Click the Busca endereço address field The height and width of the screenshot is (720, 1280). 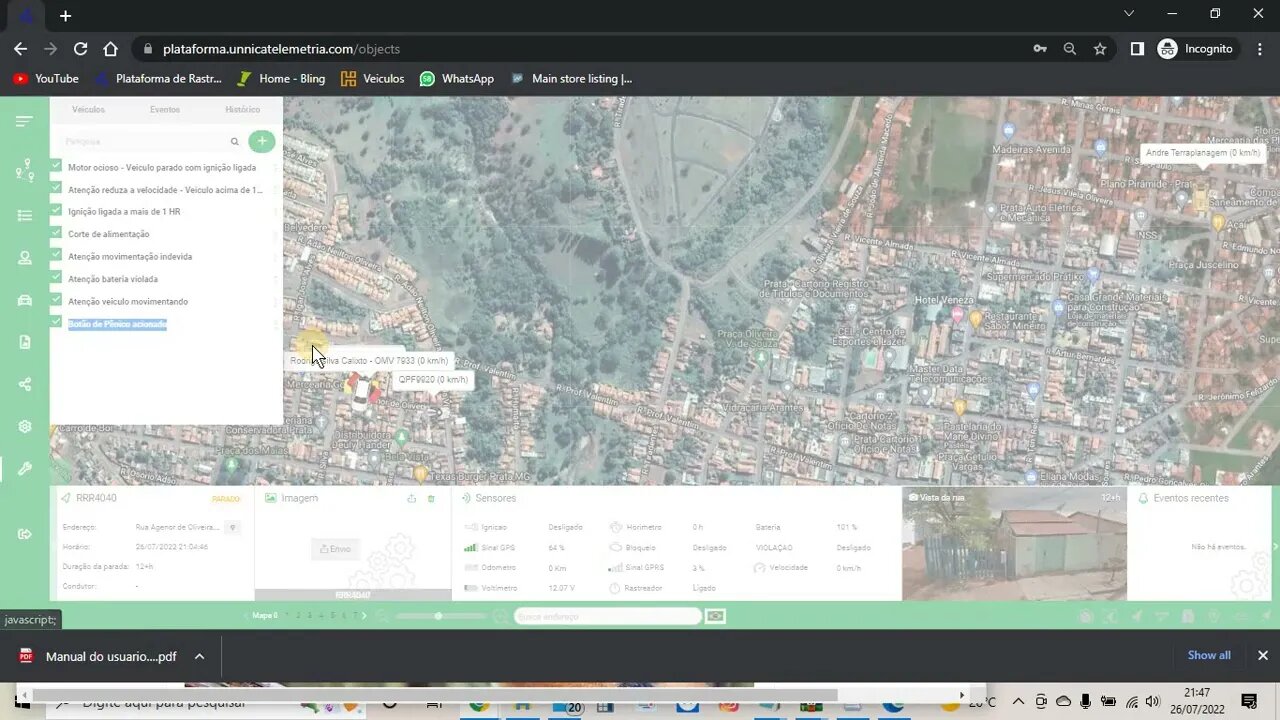608,616
